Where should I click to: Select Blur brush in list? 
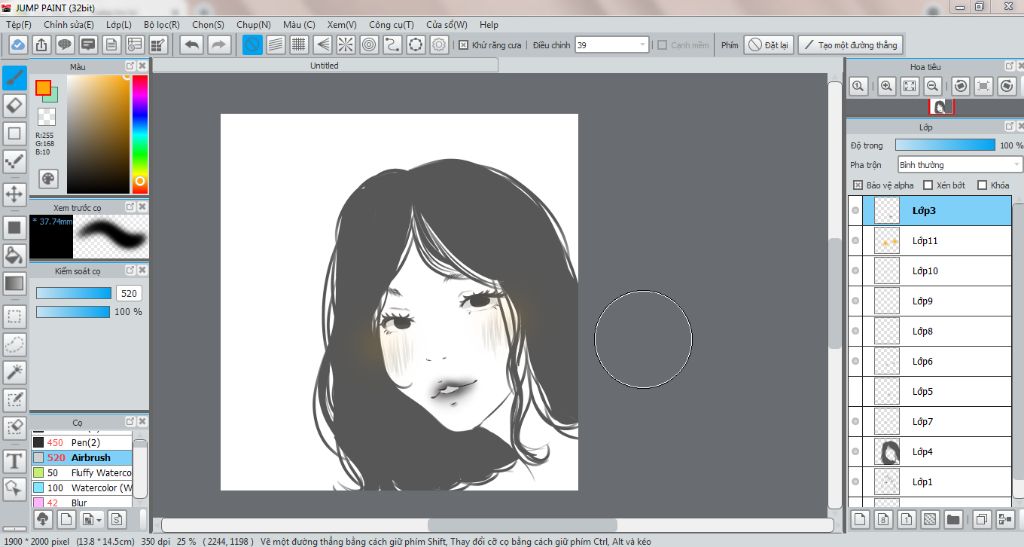82,502
